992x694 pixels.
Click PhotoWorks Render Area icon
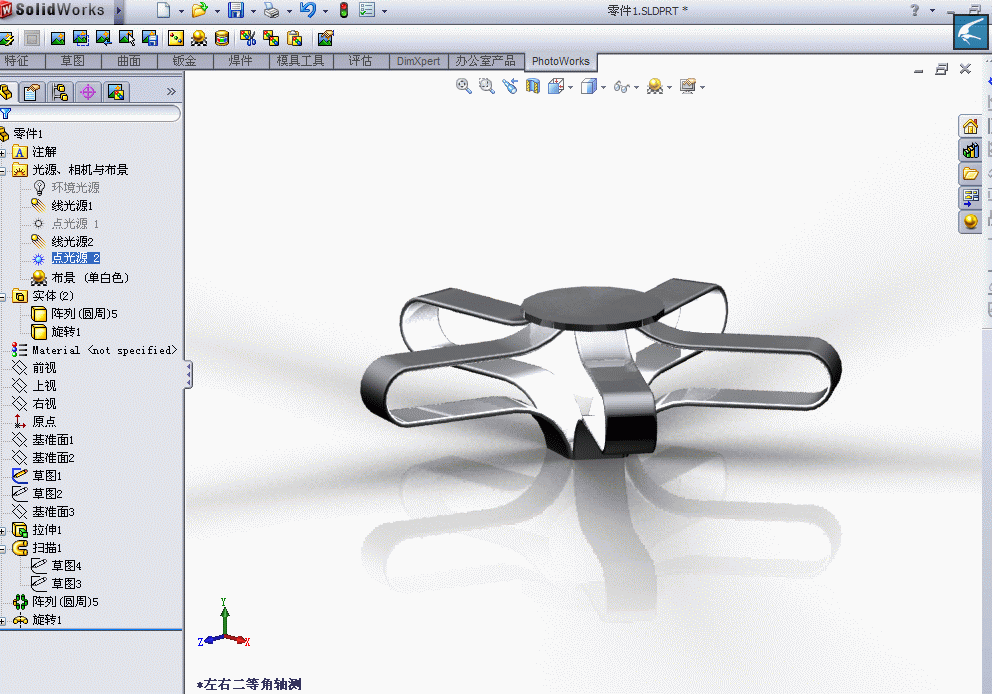coord(80,39)
